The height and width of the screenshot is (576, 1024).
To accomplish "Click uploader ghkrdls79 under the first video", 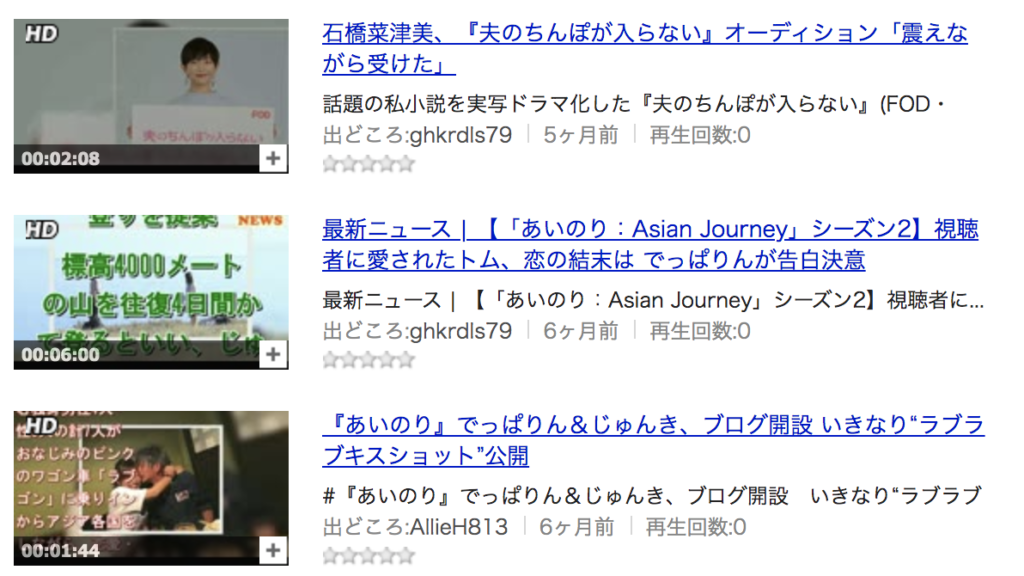I will (x=460, y=135).
